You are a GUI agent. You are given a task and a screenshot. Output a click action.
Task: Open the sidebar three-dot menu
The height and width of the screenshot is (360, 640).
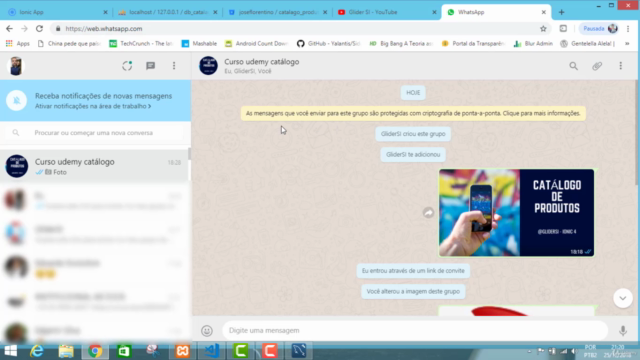coord(174,66)
